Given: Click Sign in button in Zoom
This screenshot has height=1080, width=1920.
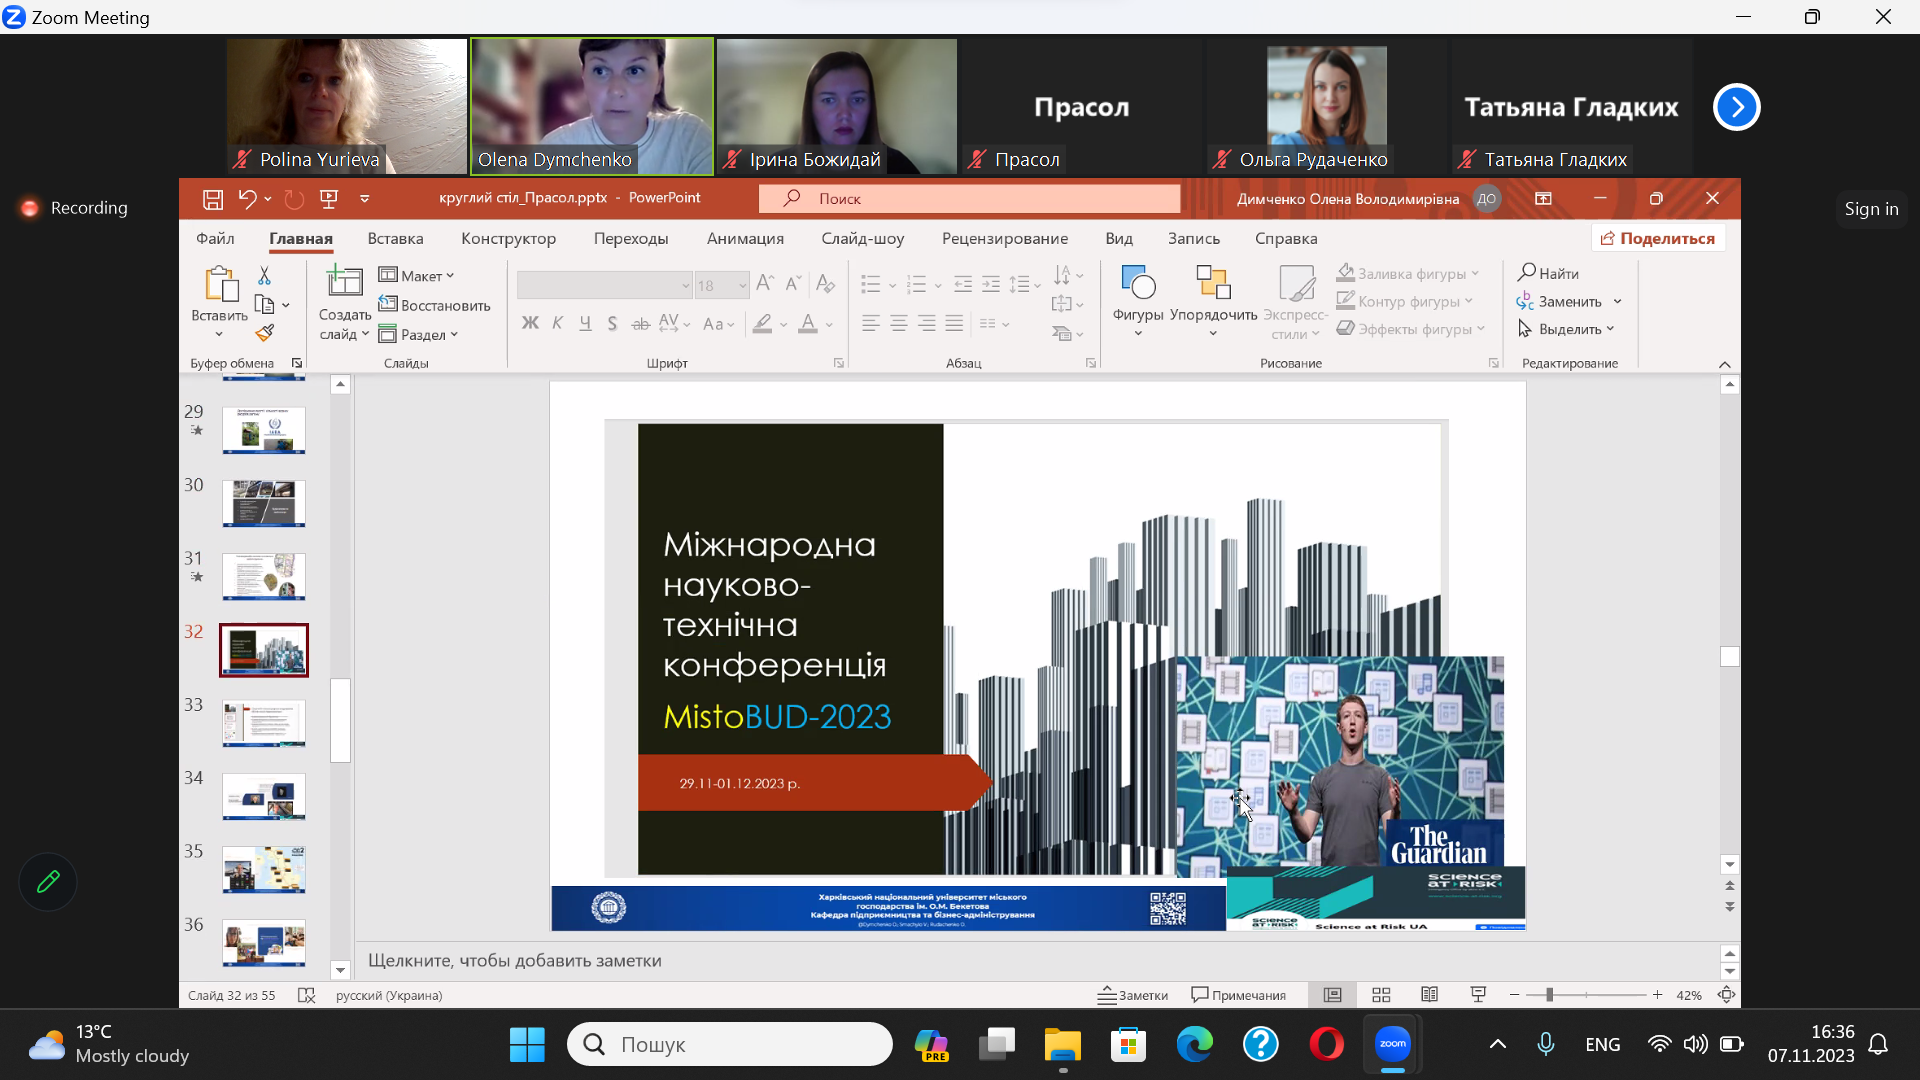Looking at the screenshot, I should [1871, 209].
